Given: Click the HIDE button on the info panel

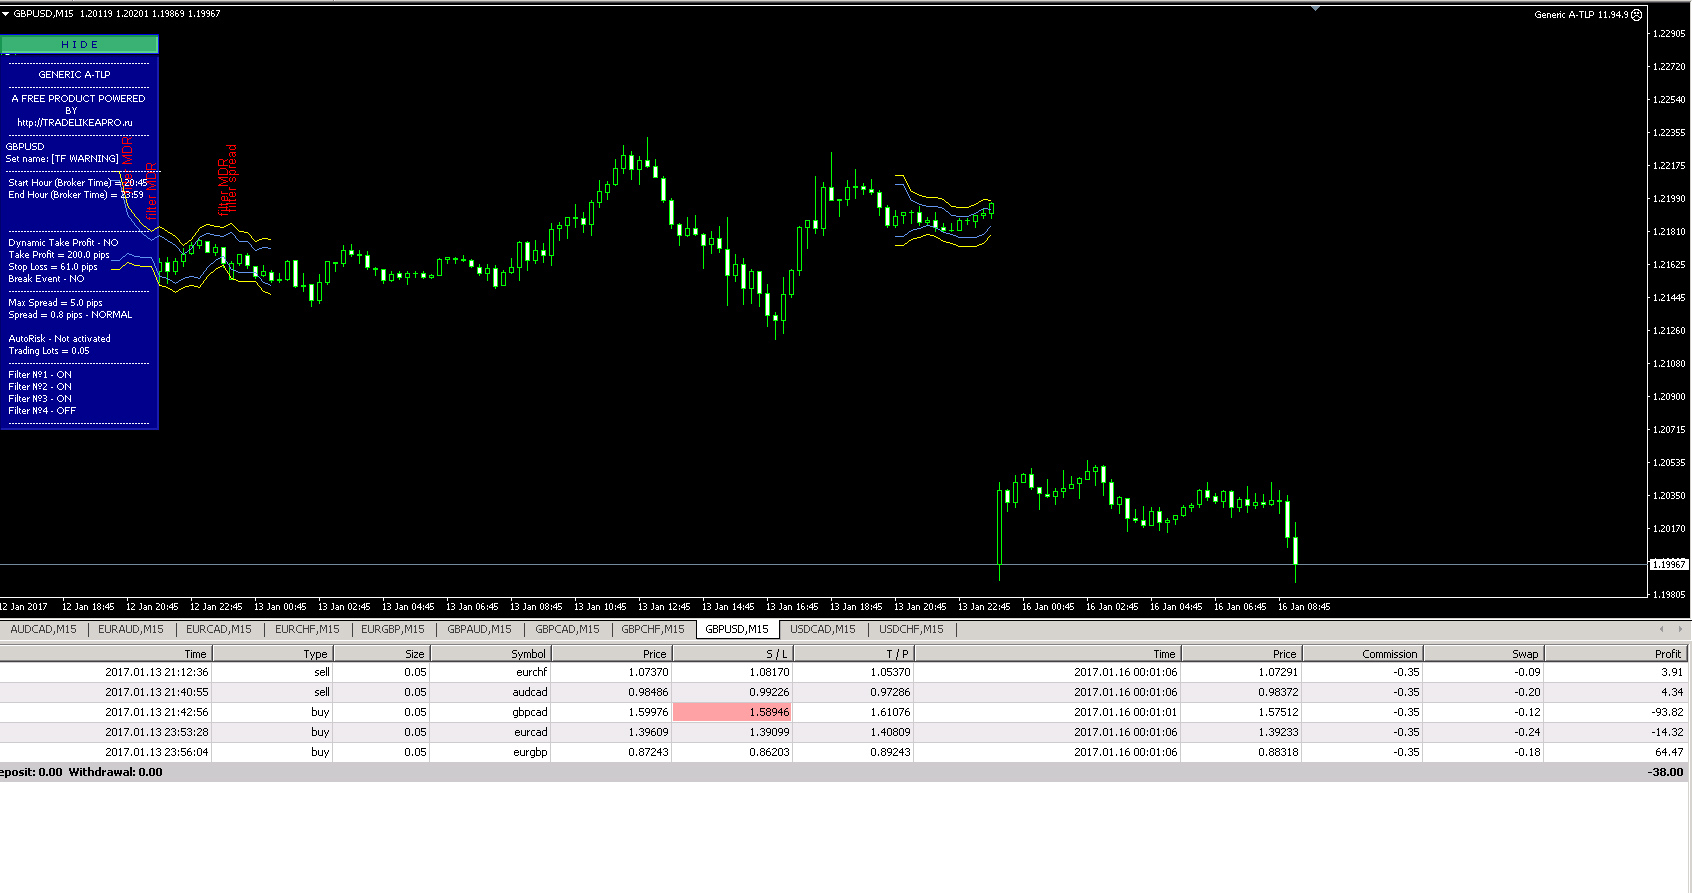Looking at the screenshot, I should pyautogui.click(x=79, y=44).
